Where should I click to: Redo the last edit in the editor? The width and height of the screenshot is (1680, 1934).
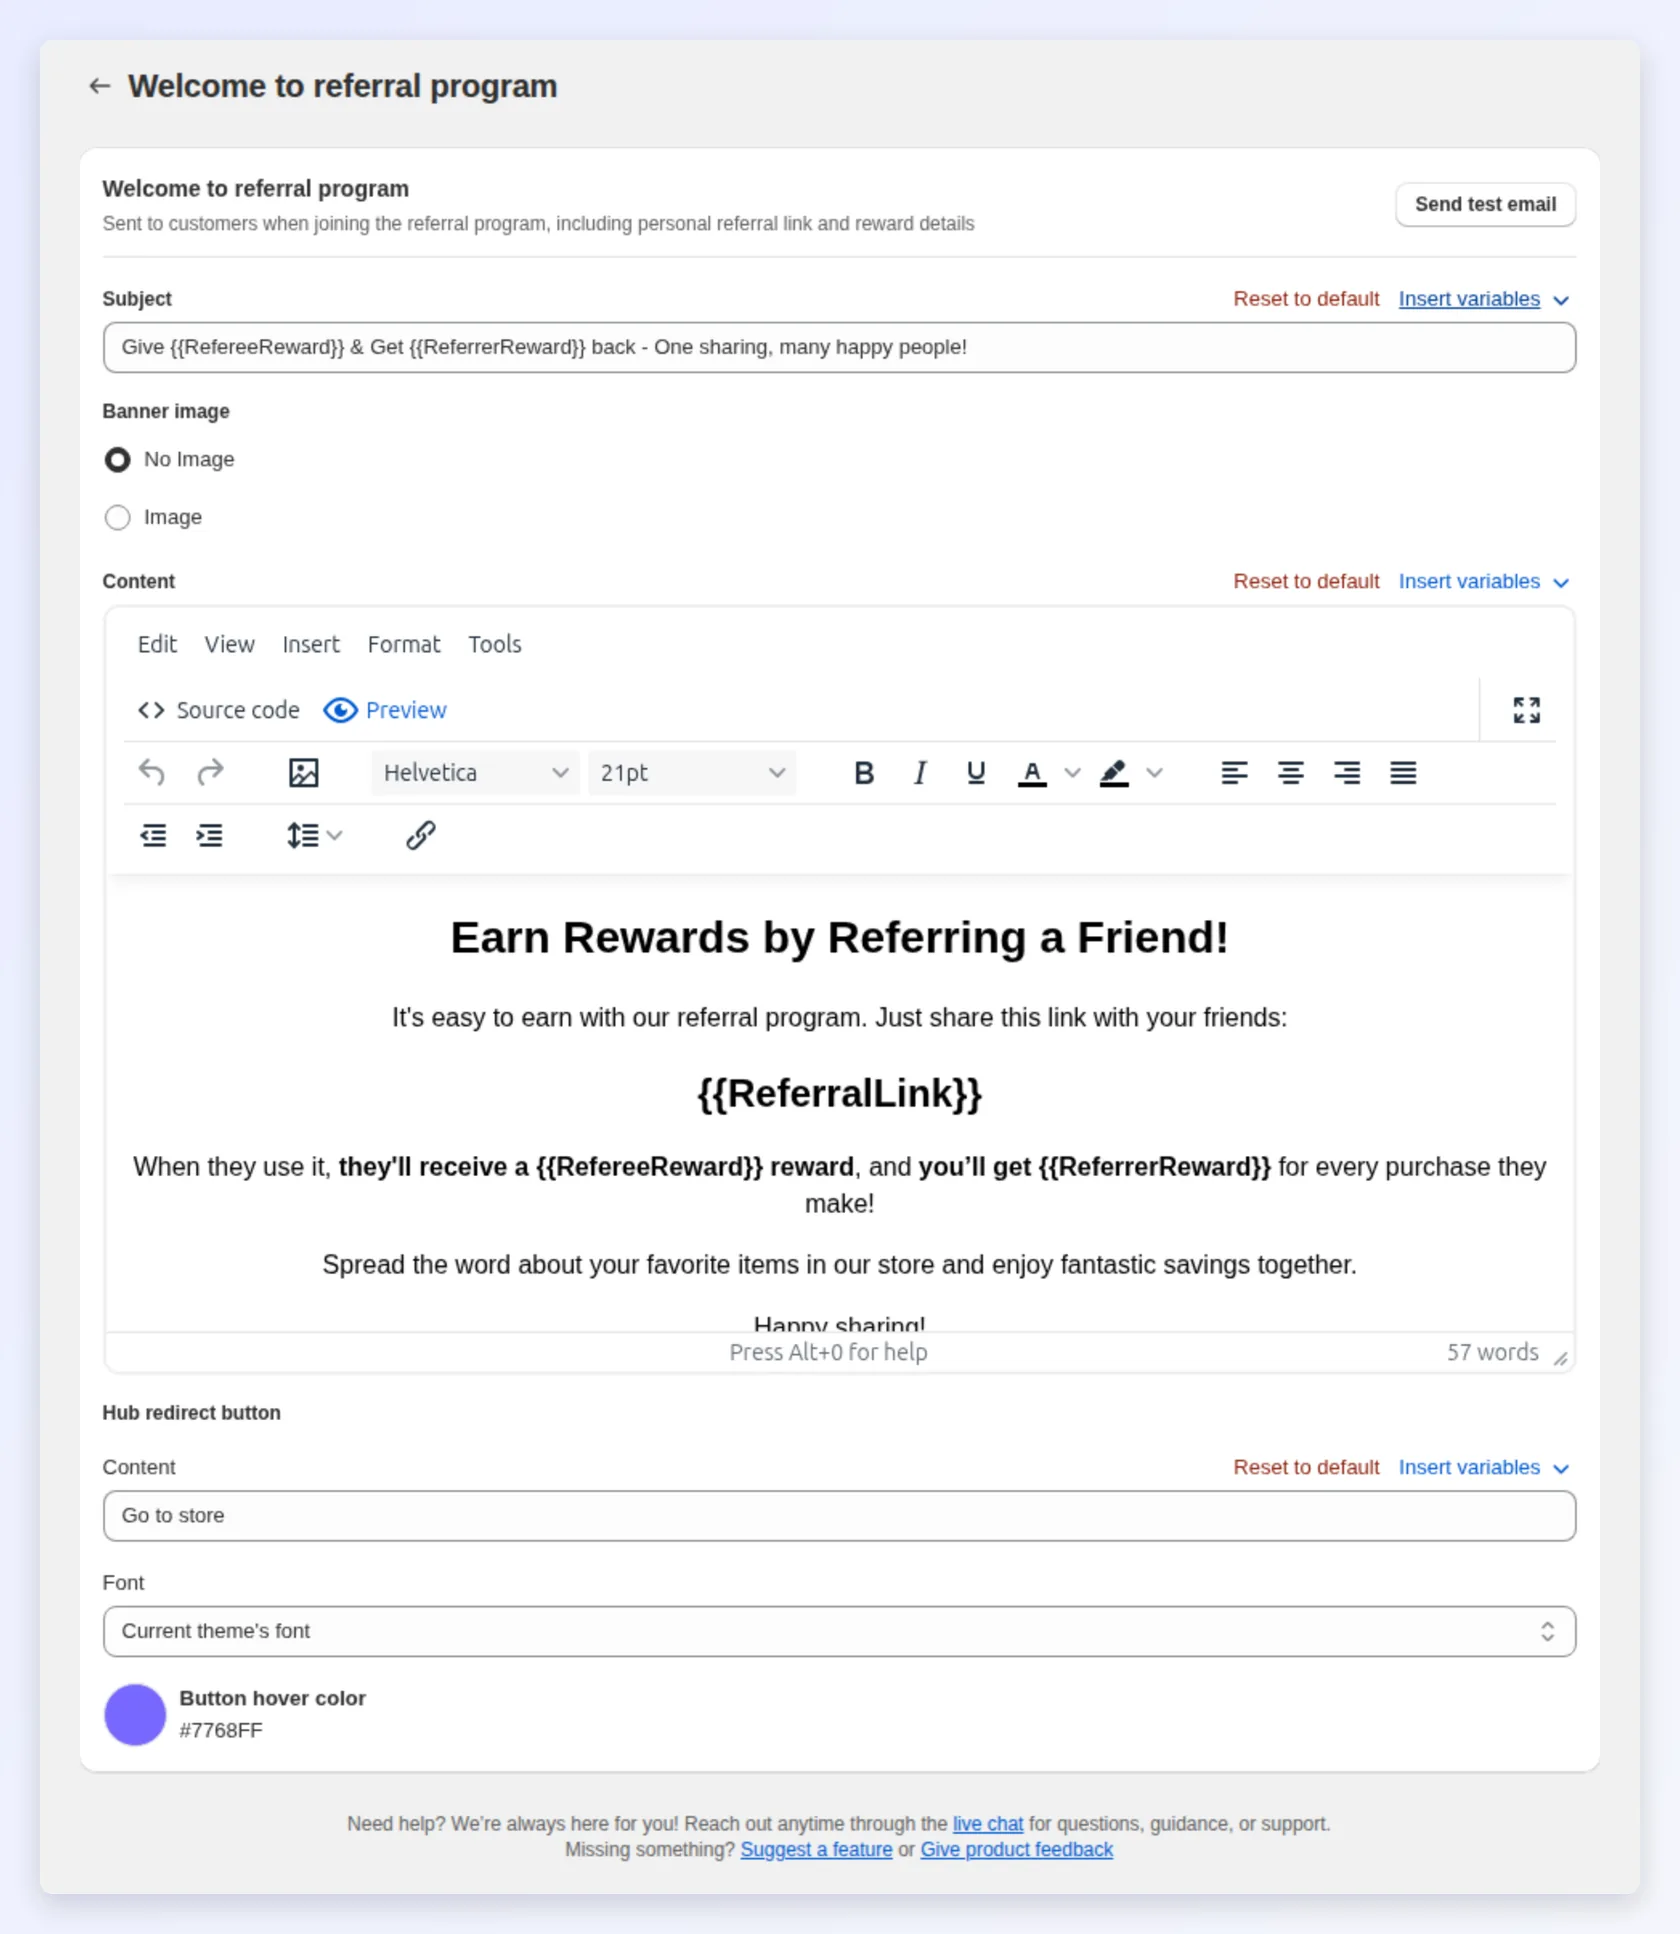click(210, 773)
